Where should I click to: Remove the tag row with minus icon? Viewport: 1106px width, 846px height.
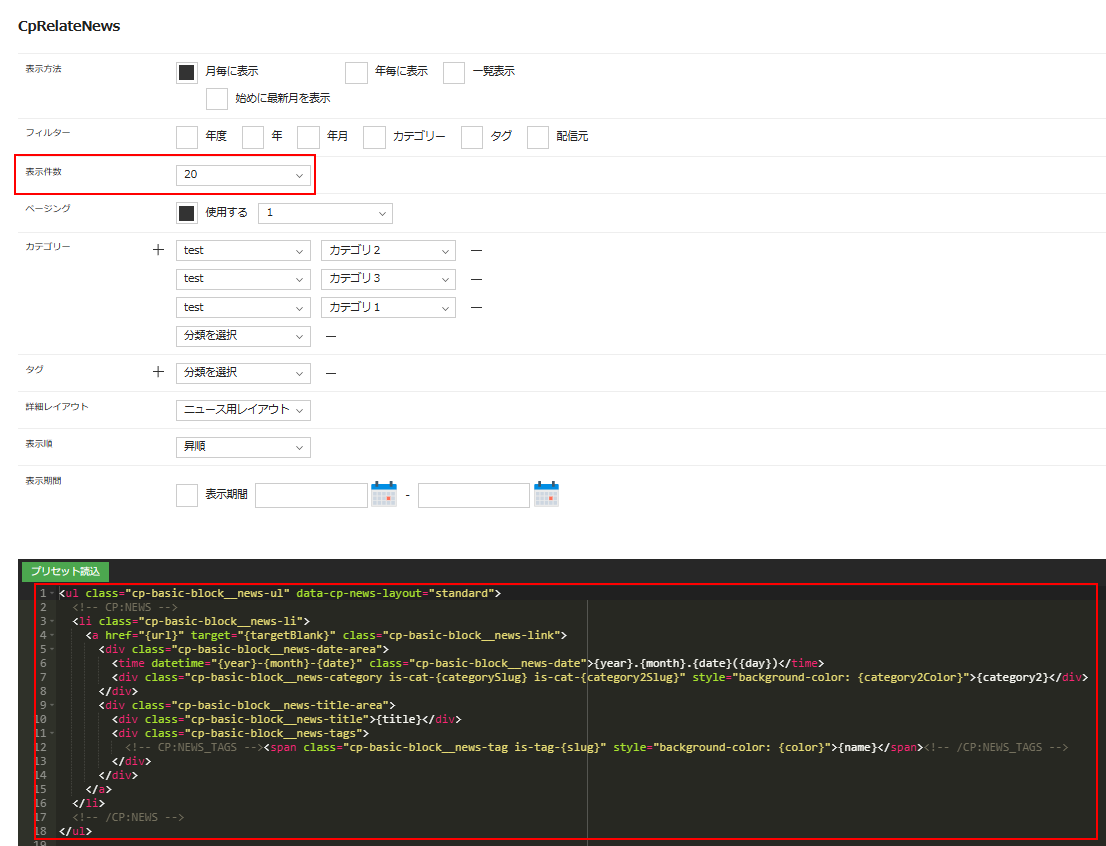click(331, 373)
